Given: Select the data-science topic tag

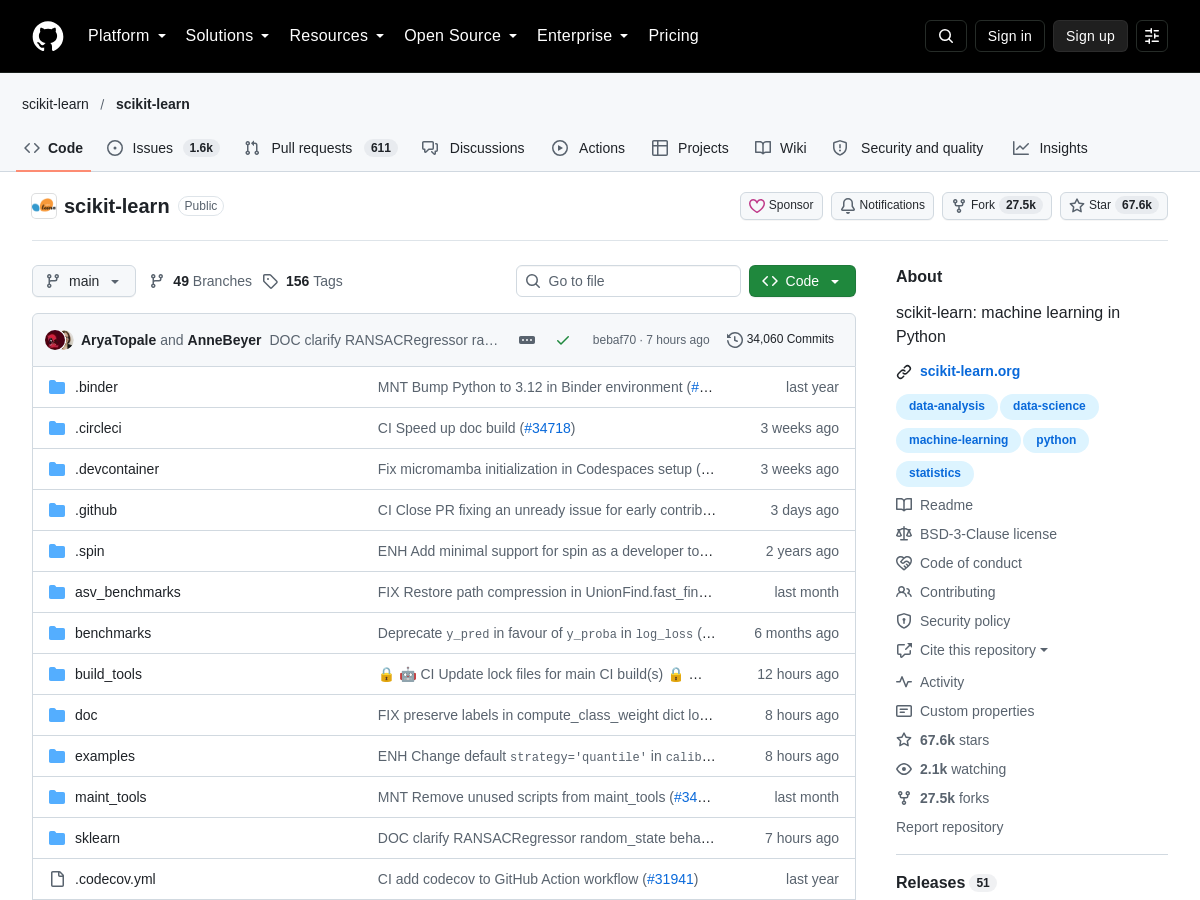Looking at the screenshot, I should coord(1049,406).
